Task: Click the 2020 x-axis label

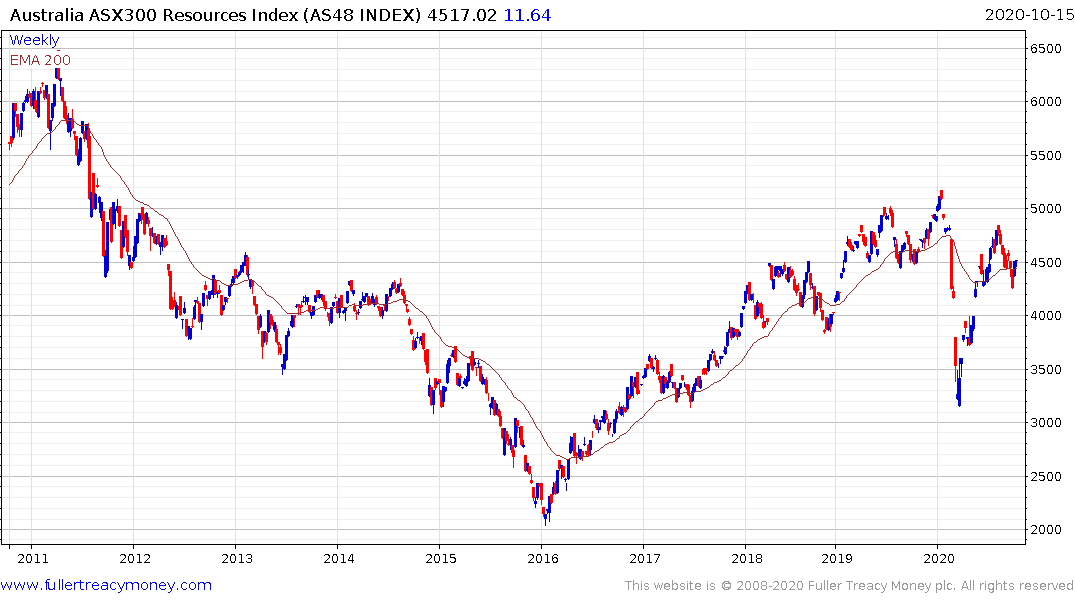Action: coord(939,558)
